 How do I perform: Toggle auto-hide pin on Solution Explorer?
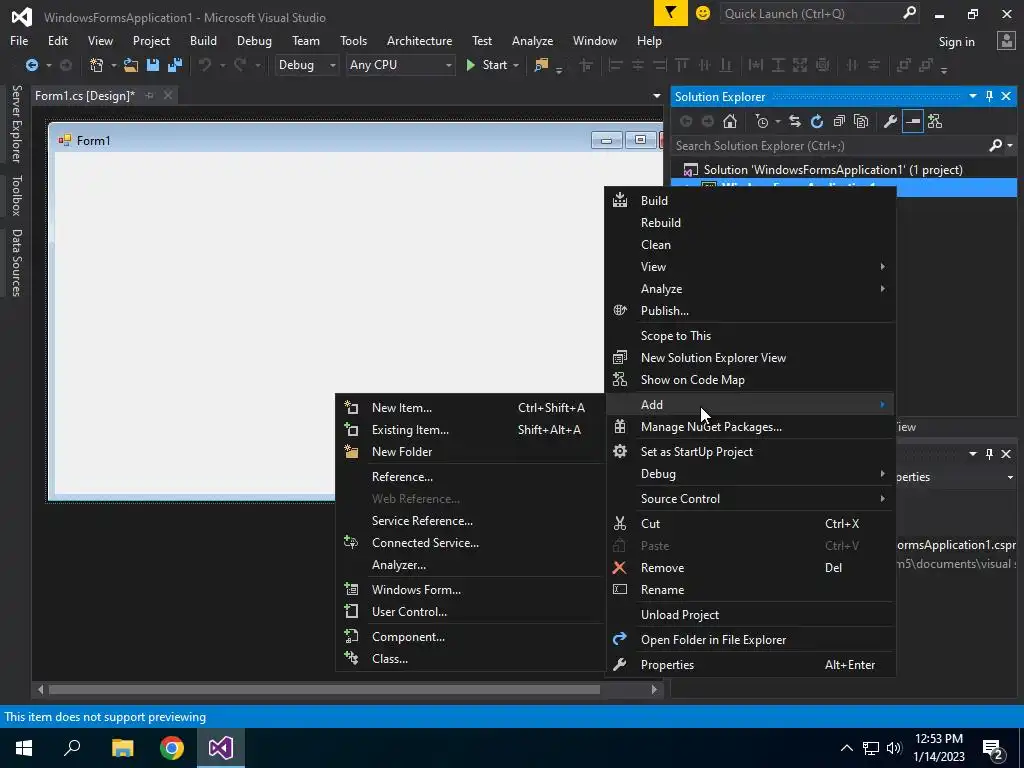[989, 96]
